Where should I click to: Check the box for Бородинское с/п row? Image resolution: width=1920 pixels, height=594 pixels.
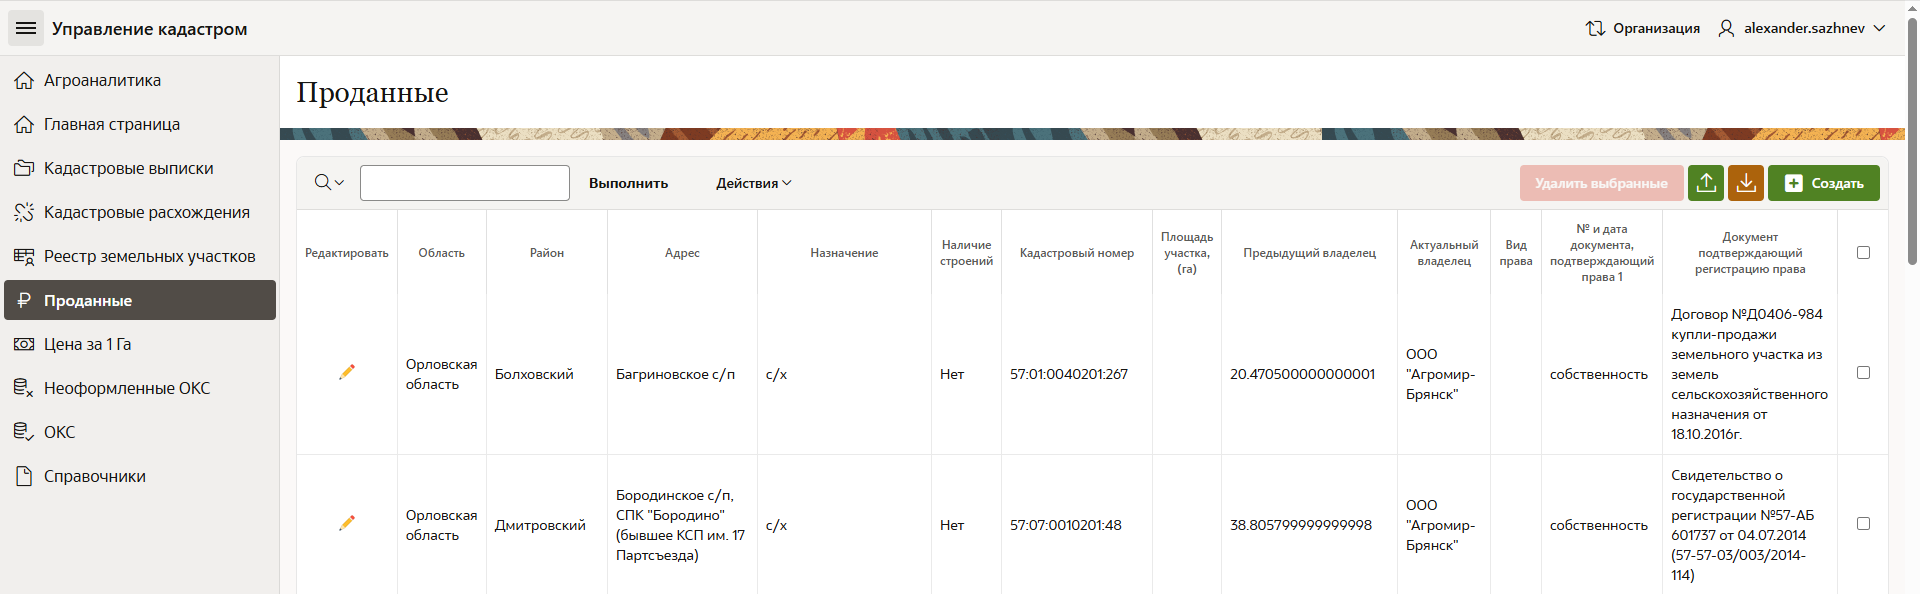click(x=1863, y=524)
